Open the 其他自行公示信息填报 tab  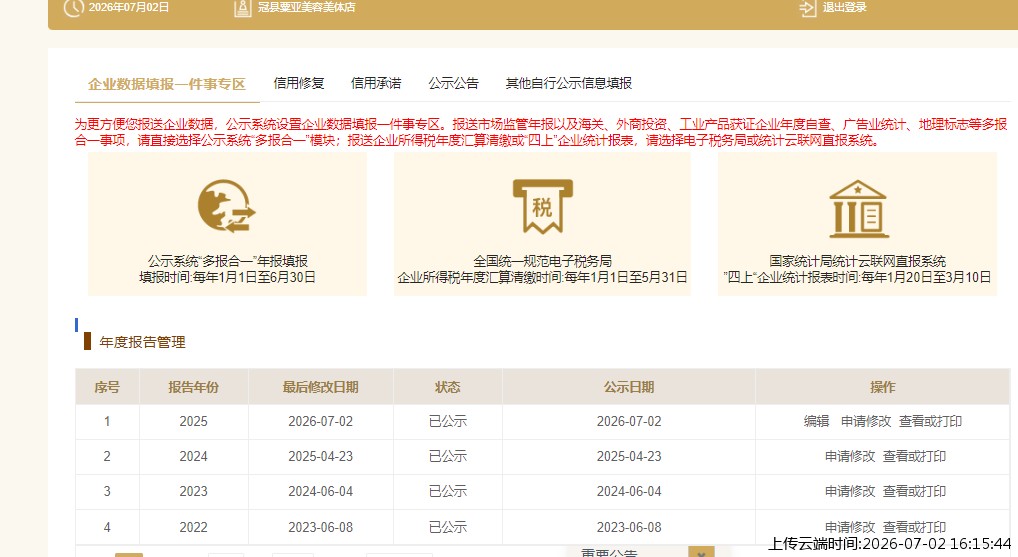pyautogui.click(x=569, y=83)
